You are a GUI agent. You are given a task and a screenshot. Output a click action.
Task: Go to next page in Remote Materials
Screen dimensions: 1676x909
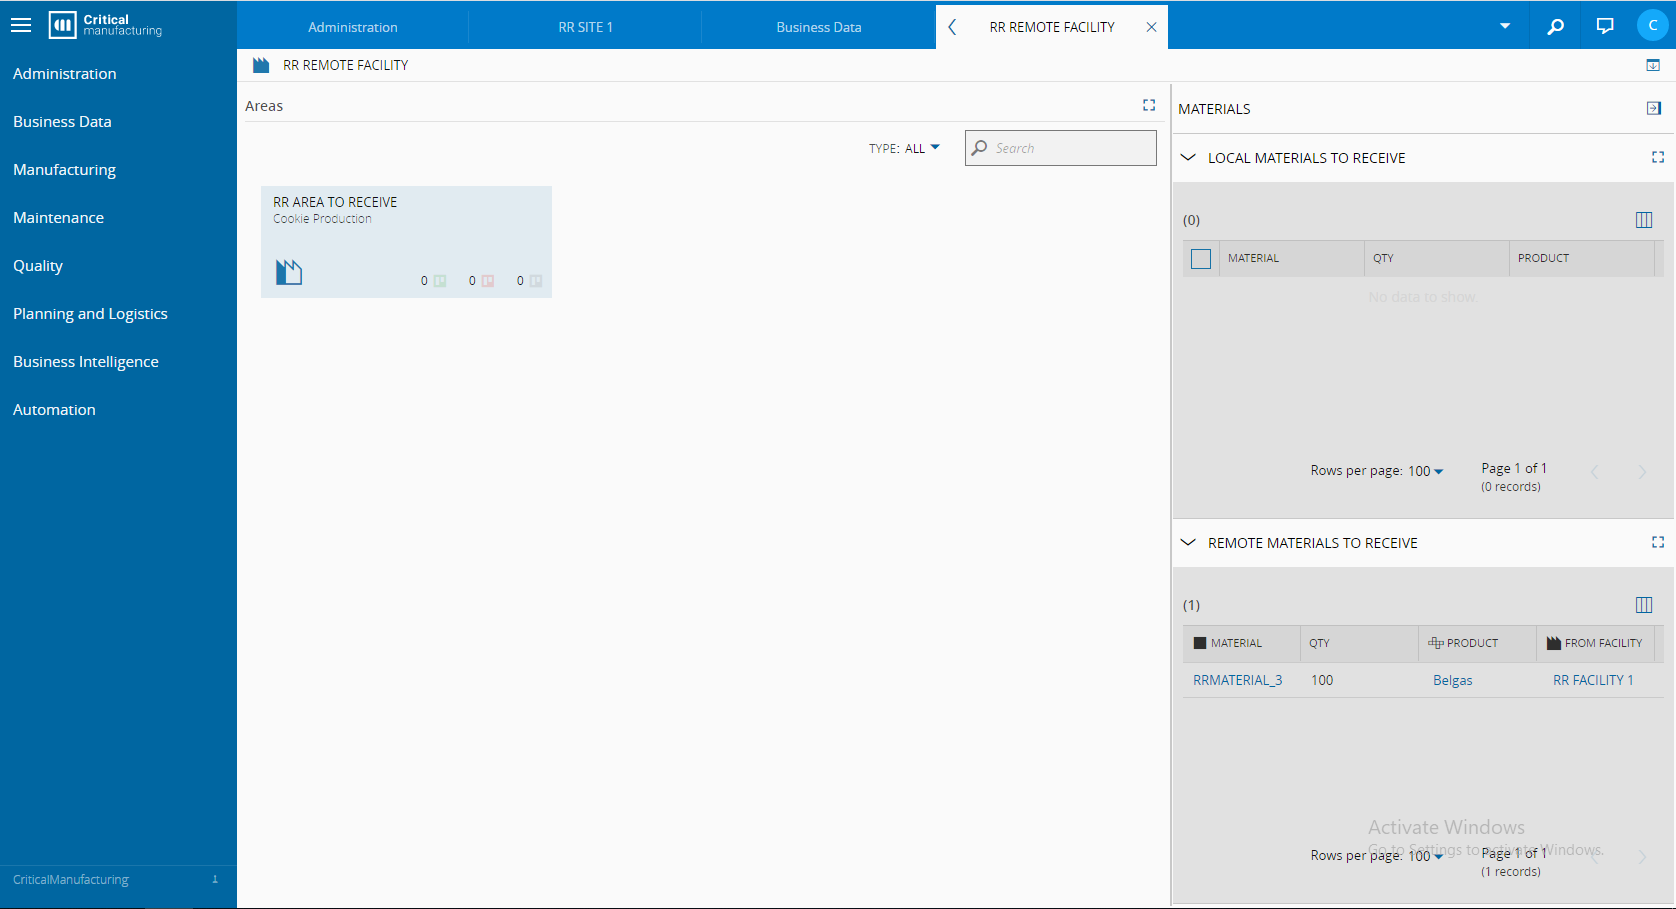1642,857
